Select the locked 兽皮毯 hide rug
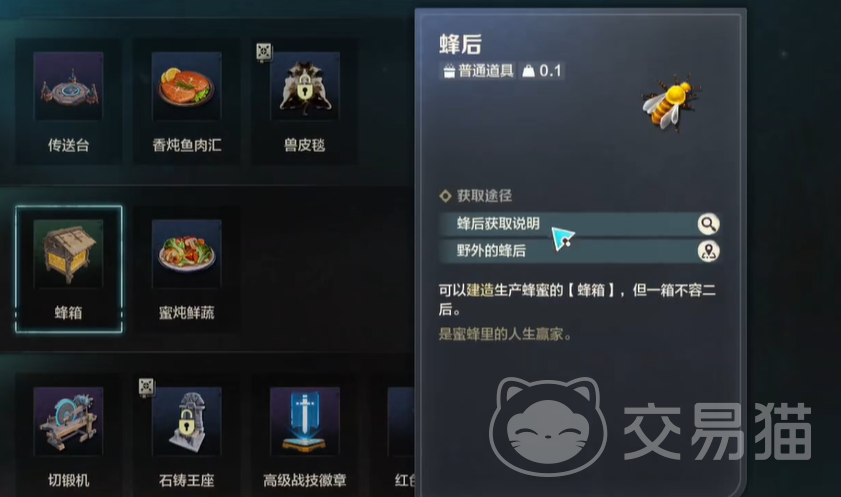The image size is (841, 497). (x=304, y=101)
